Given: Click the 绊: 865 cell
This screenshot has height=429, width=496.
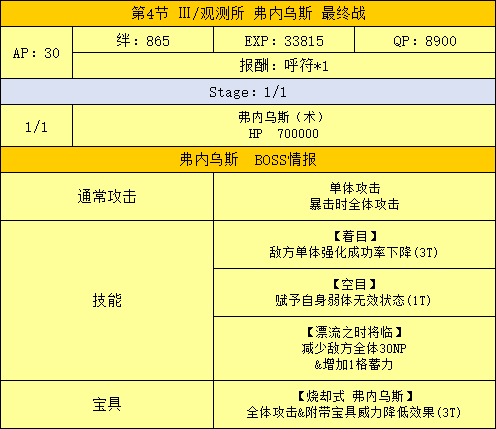Looking at the screenshot, I should [x=143, y=40].
